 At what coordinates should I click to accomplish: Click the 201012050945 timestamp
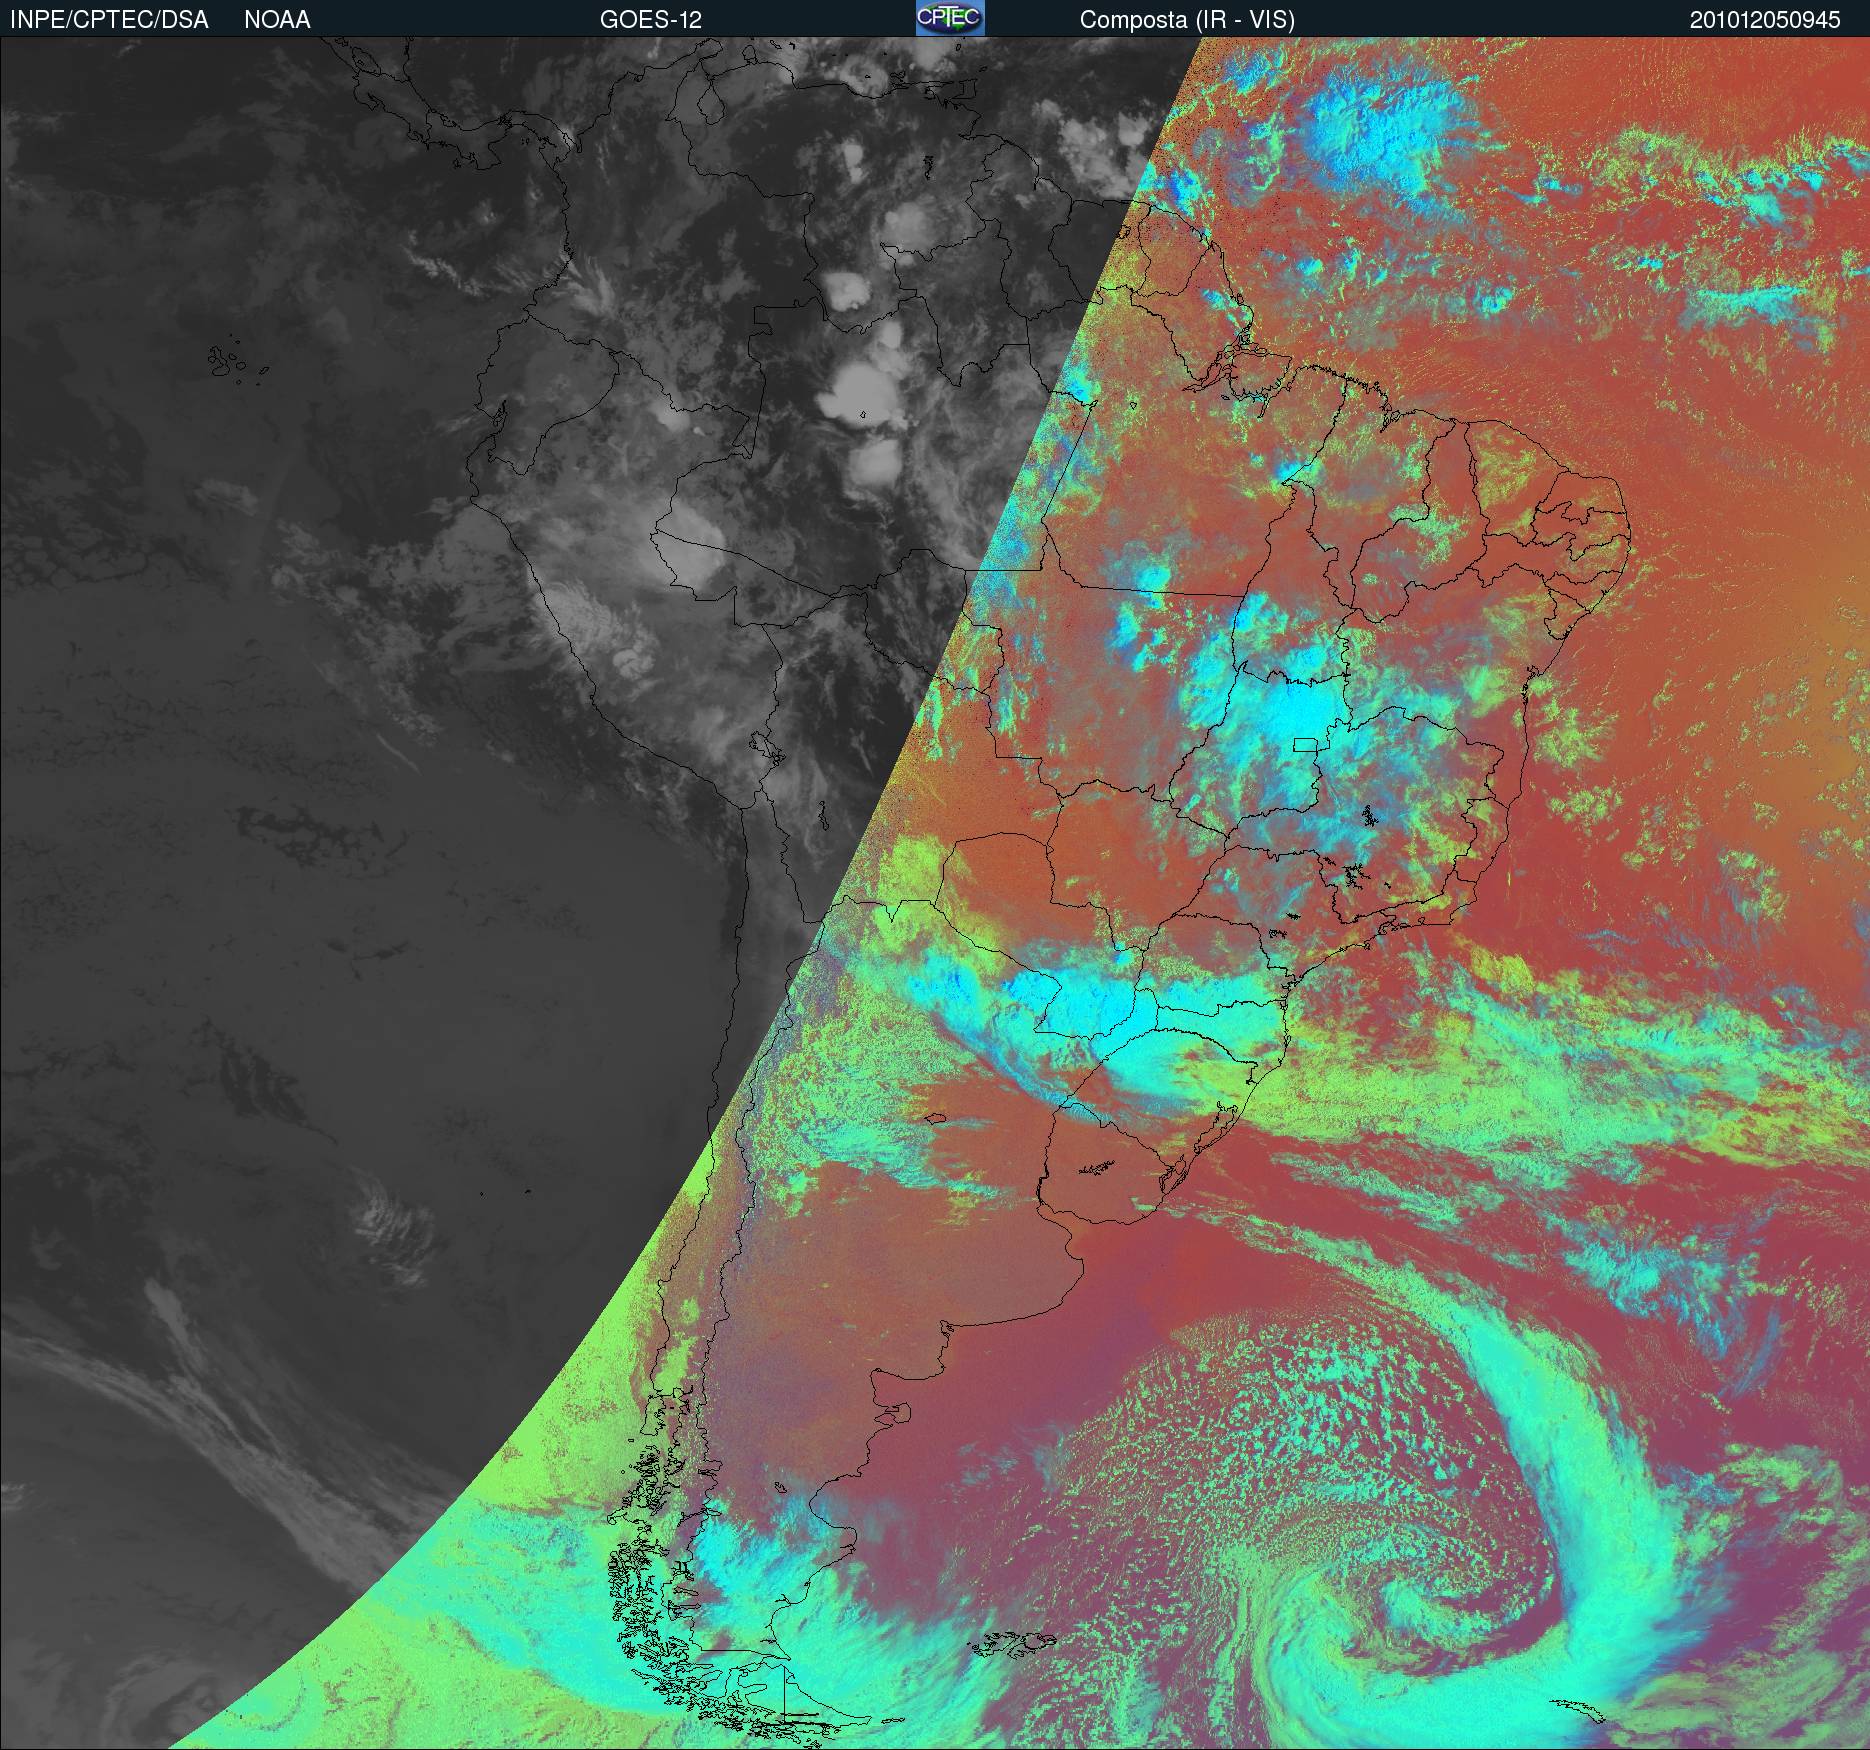(x=1765, y=20)
